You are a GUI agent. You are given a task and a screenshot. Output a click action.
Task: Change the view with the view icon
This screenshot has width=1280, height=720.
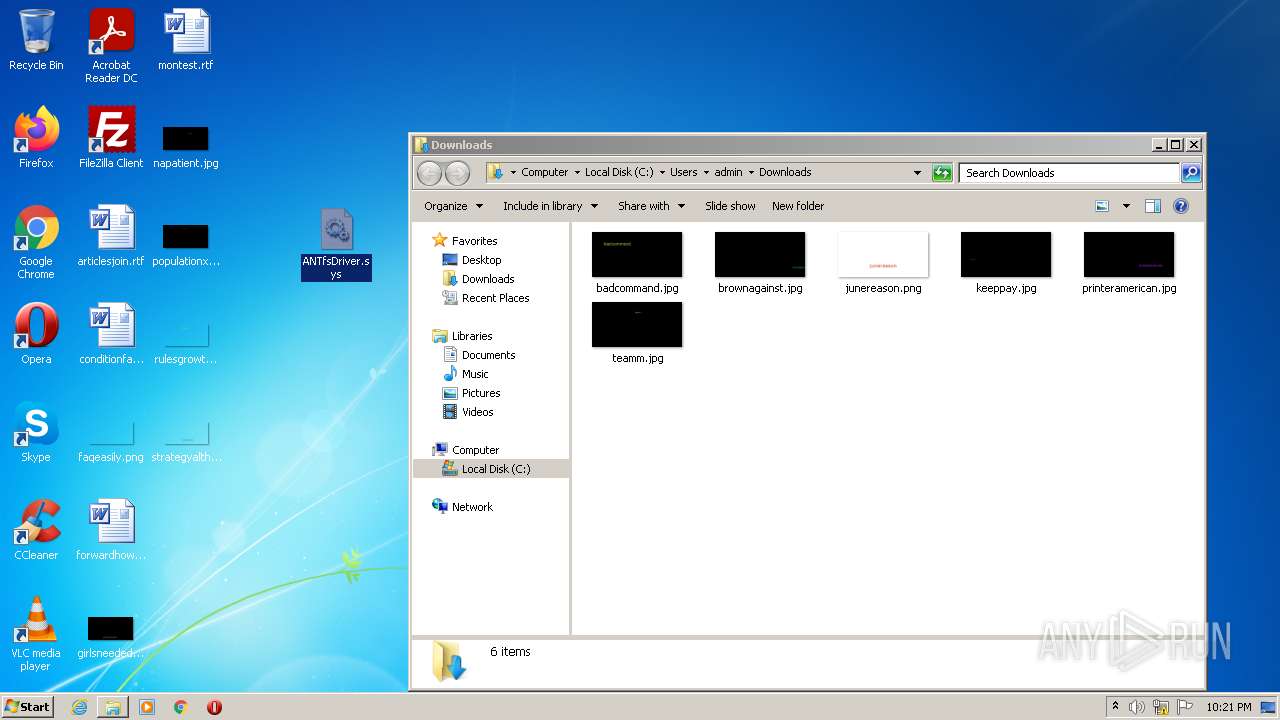pyautogui.click(x=1102, y=206)
